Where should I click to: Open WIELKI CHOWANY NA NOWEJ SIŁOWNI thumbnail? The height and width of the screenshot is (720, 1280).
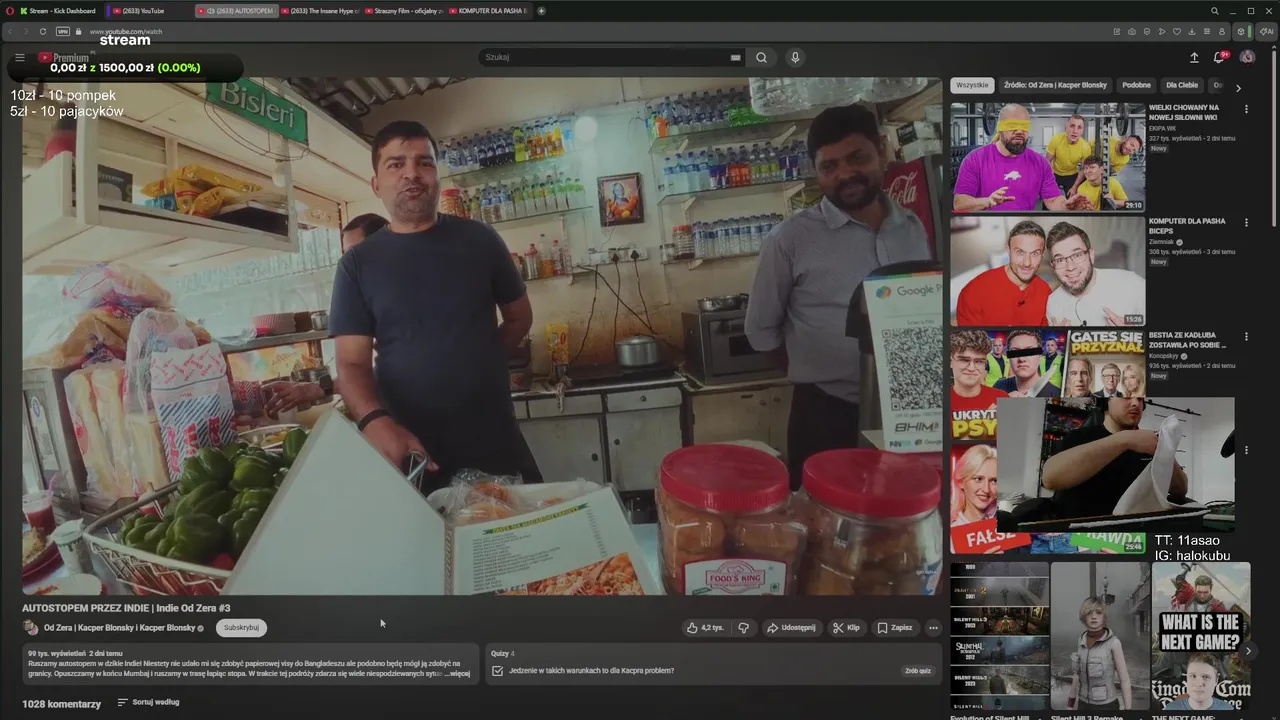click(1047, 157)
